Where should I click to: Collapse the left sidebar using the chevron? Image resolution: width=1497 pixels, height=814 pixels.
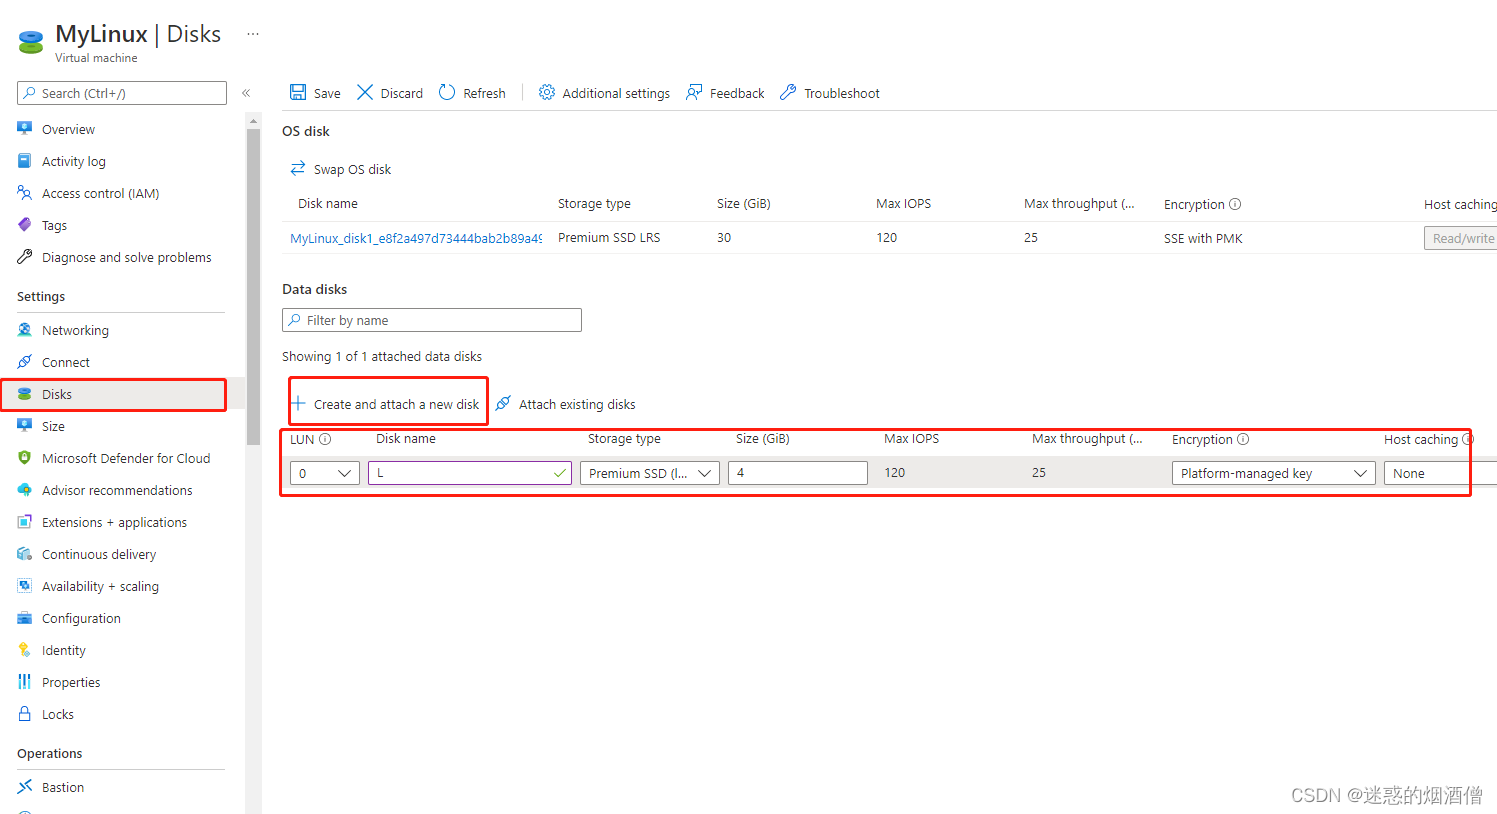[x=246, y=92]
